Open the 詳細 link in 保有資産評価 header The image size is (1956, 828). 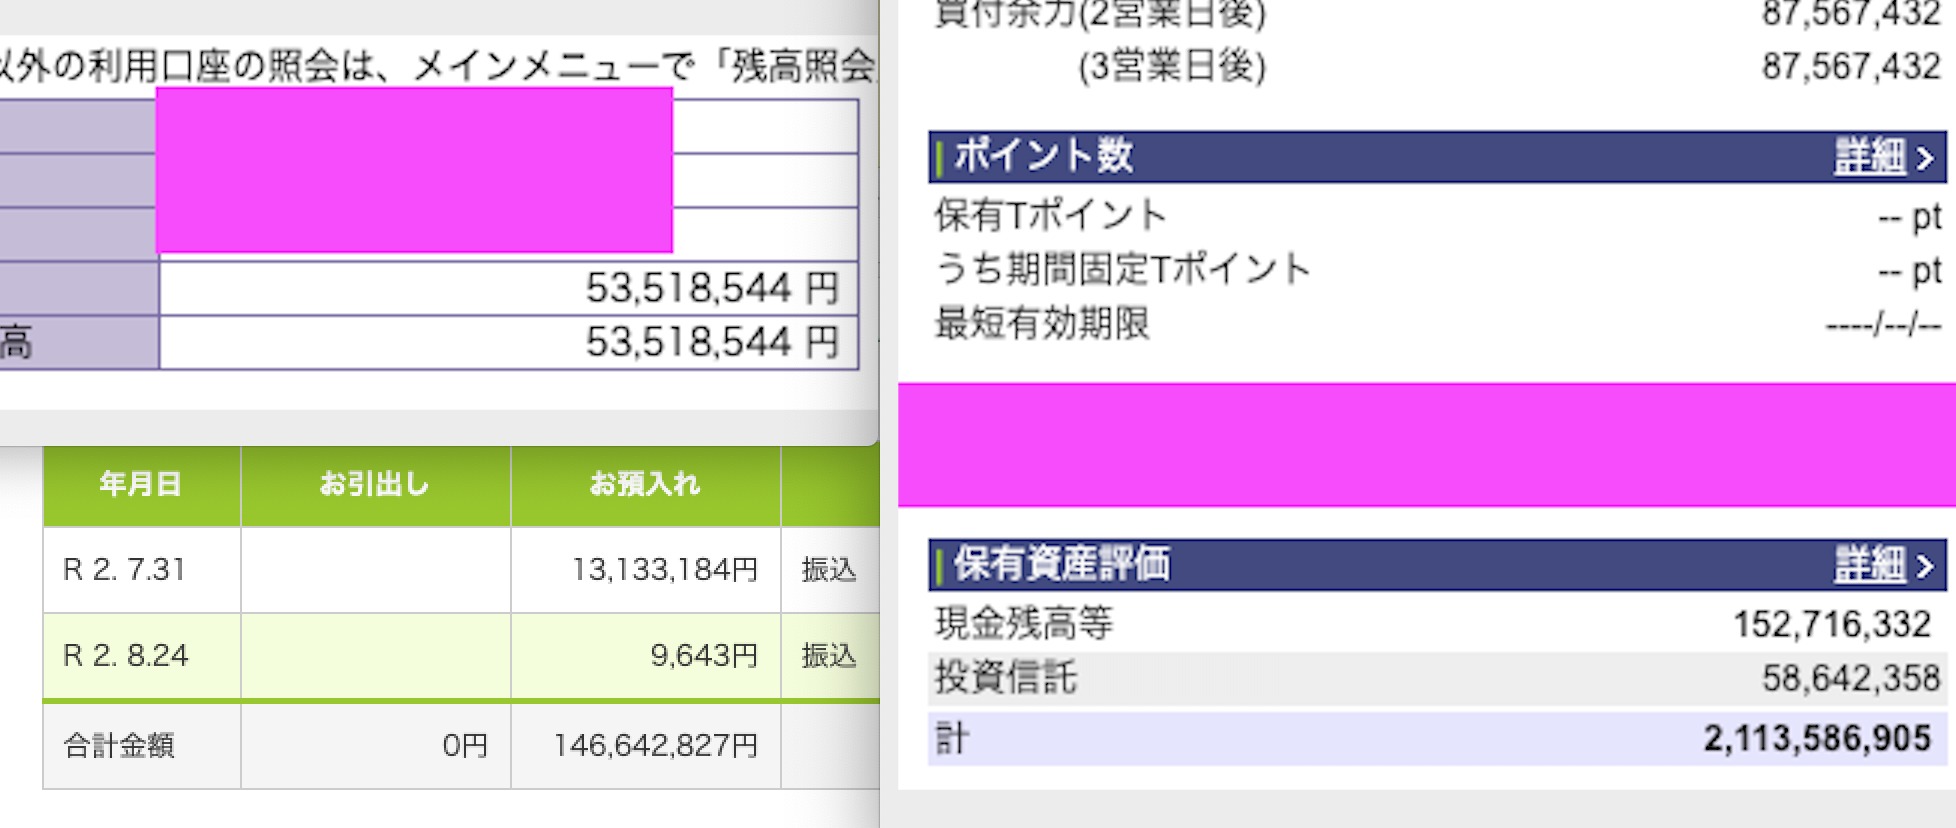1868,565
